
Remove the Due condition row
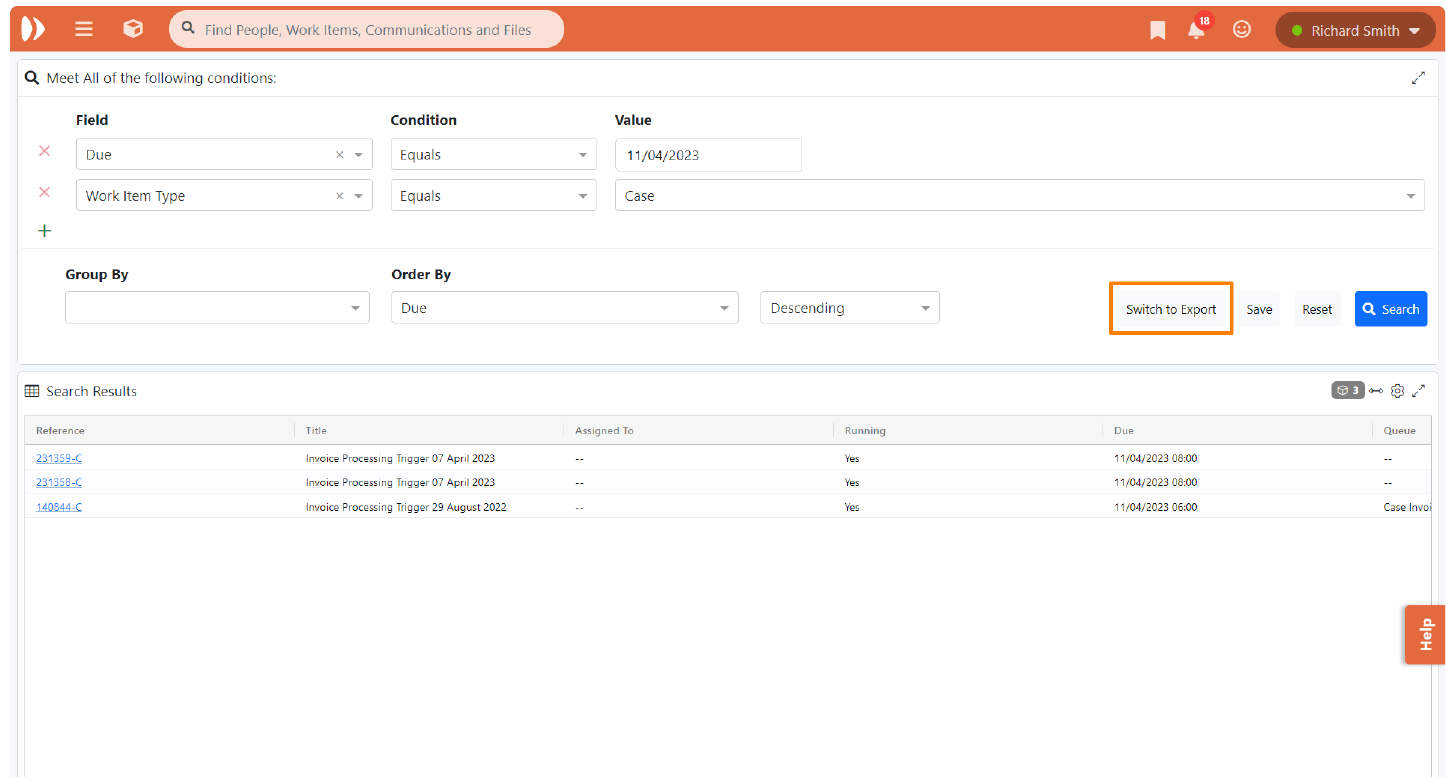pos(44,152)
